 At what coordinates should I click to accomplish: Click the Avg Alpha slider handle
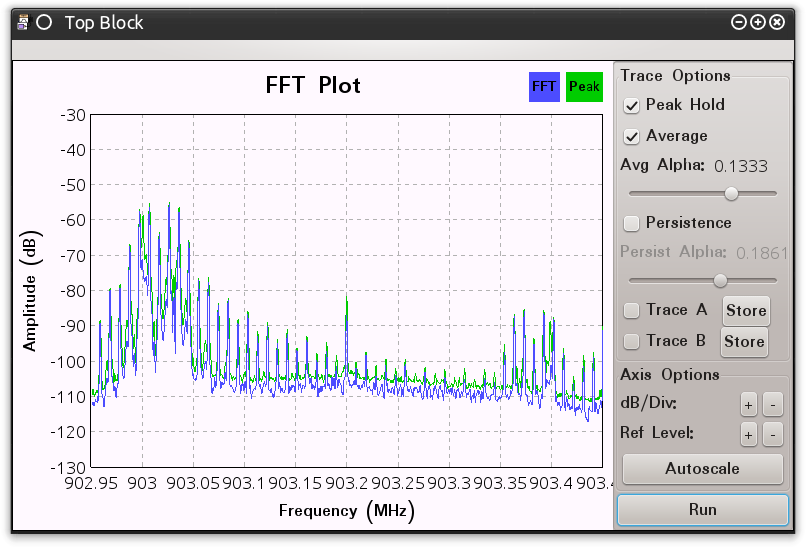point(731,194)
